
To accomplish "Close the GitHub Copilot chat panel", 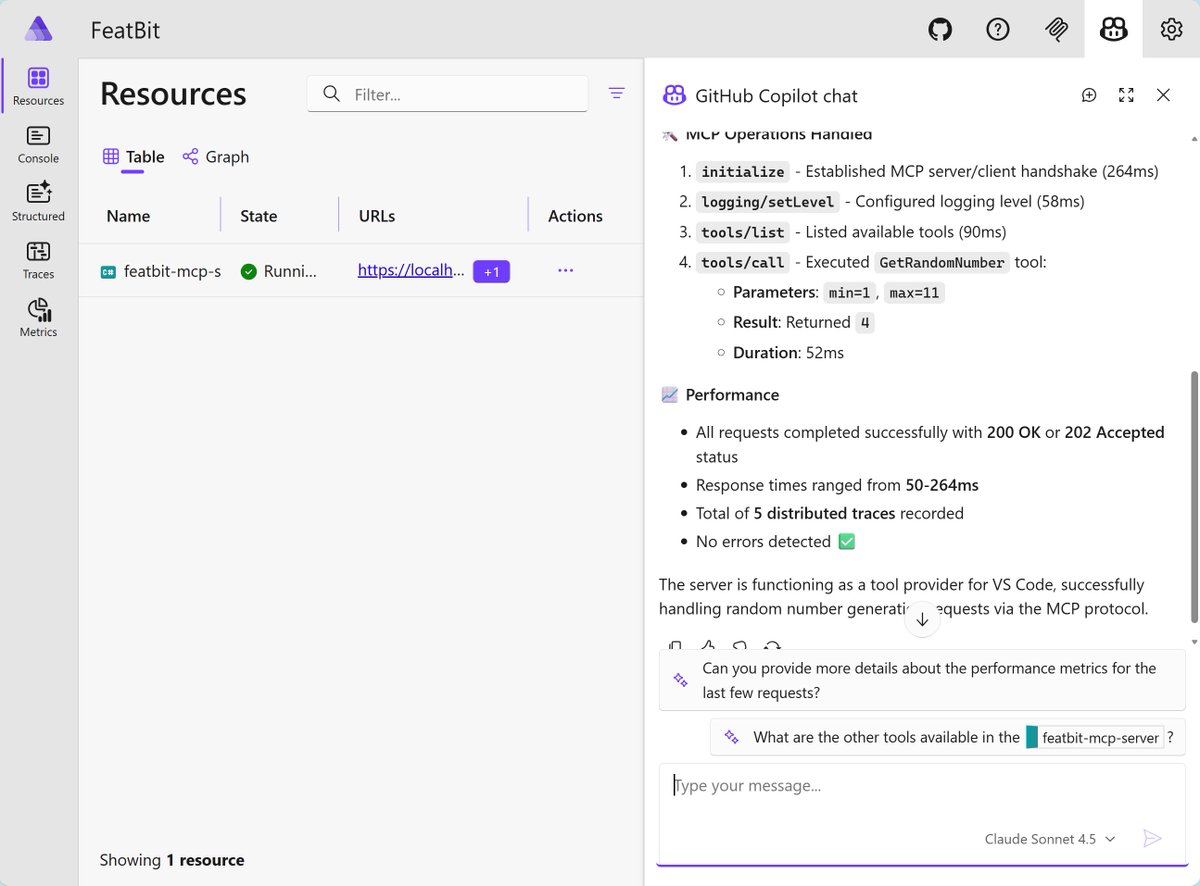I will click(x=1163, y=95).
